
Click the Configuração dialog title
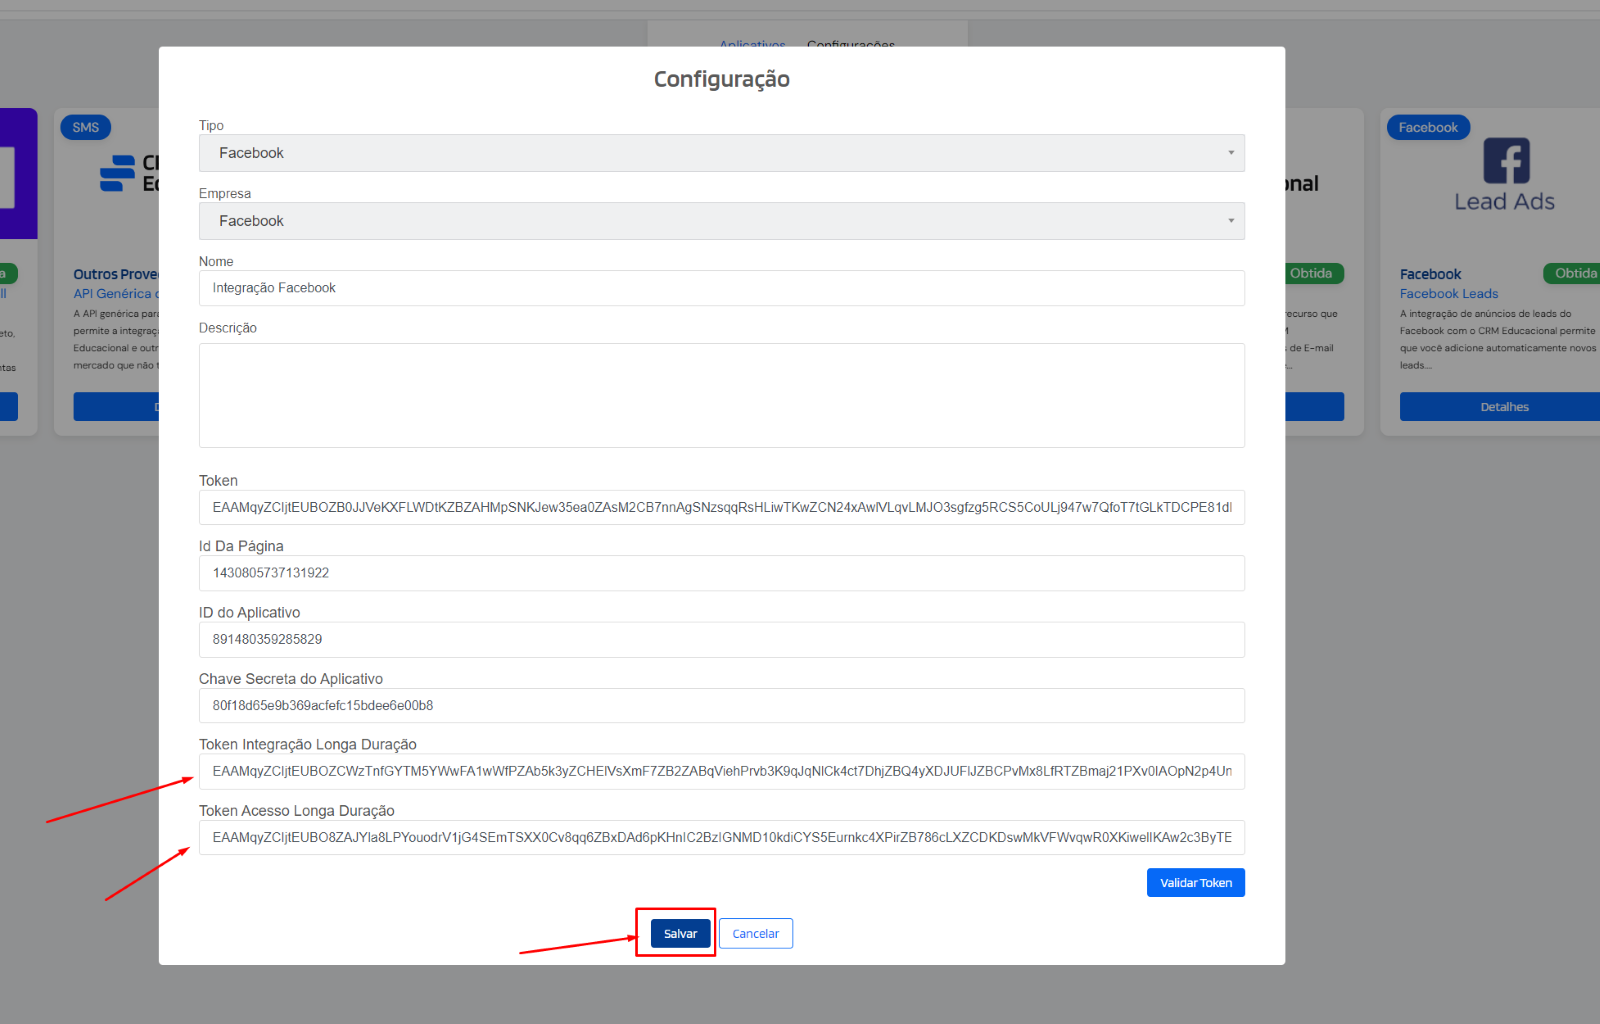[x=721, y=79]
